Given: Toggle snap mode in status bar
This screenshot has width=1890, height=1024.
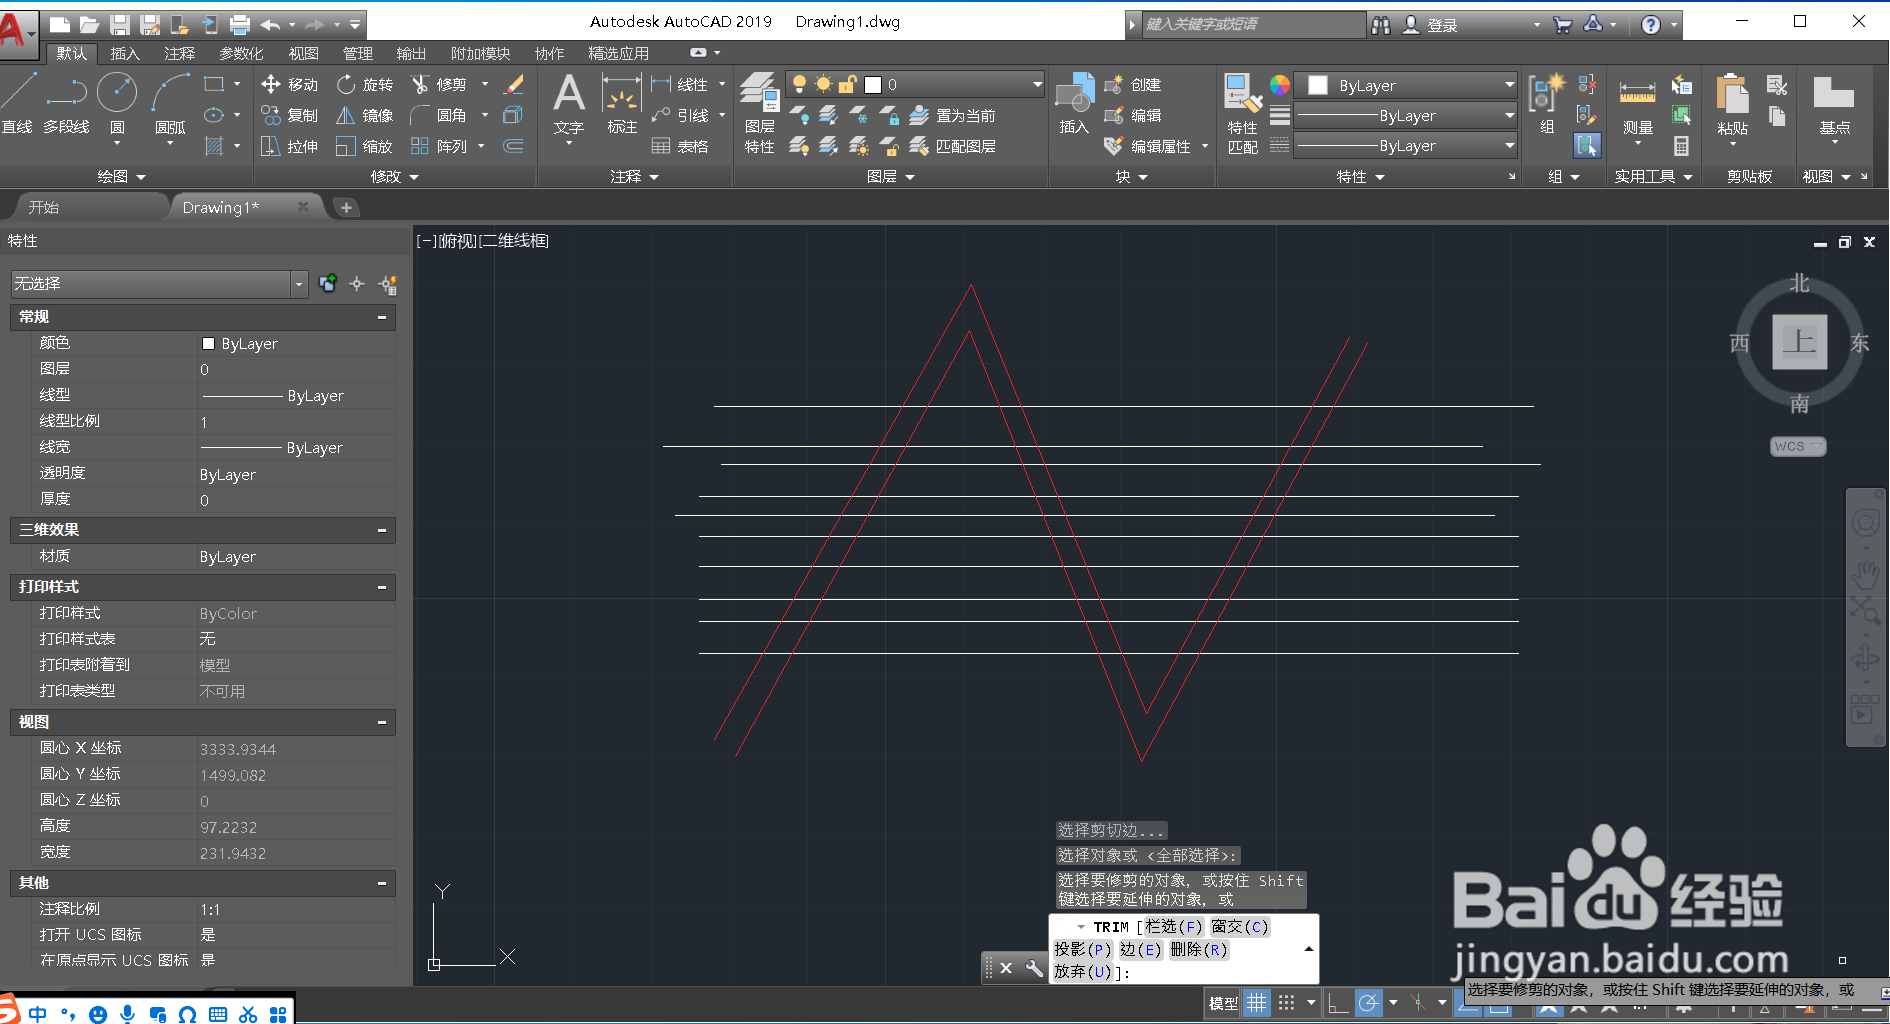Looking at the screenshot, I should [x=1287, y=1003].
